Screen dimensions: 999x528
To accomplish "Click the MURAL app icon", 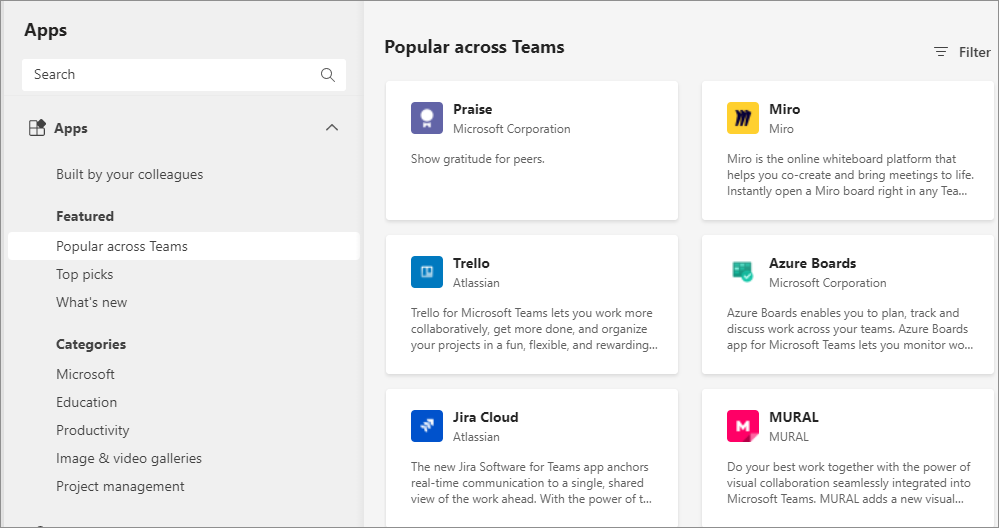I will pyautogui.click(x=743, y=426).
